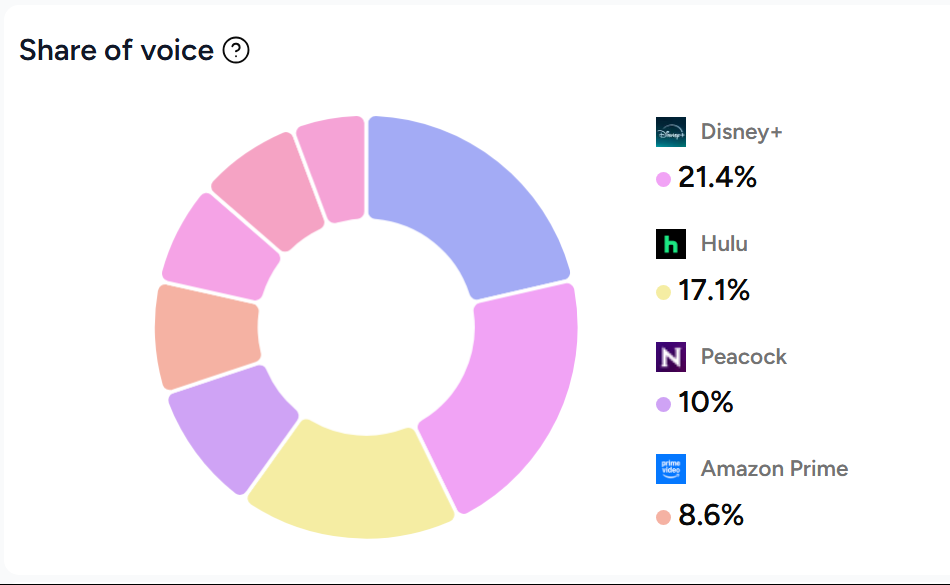Click the salmon dot beside 8.6%

tap(663, 518)
